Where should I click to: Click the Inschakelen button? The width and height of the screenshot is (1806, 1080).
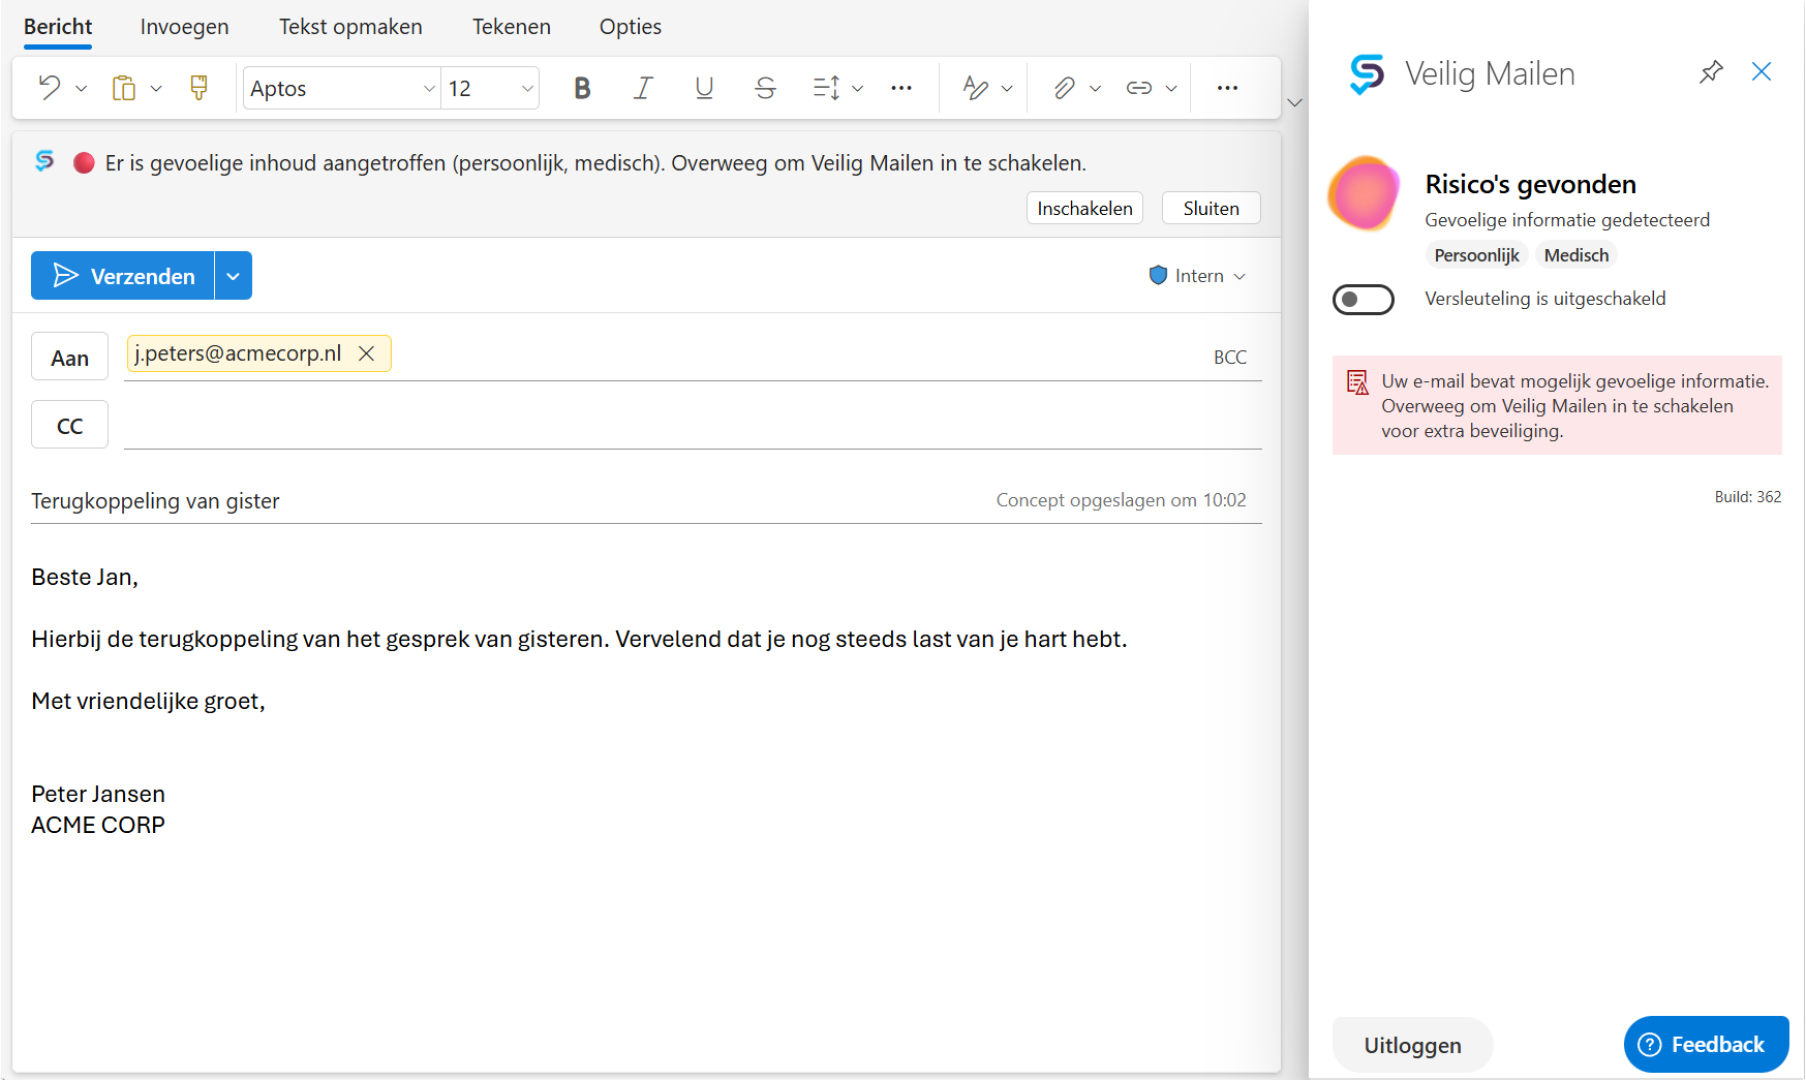coord(1084,208)
